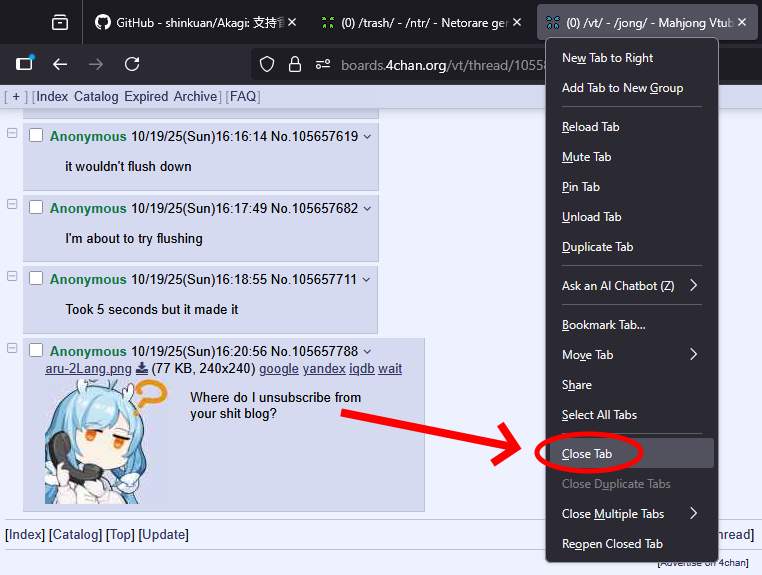The height and width of the screenshot is (575, 762).
Task: Reload the current page
Action: (132, 64)
